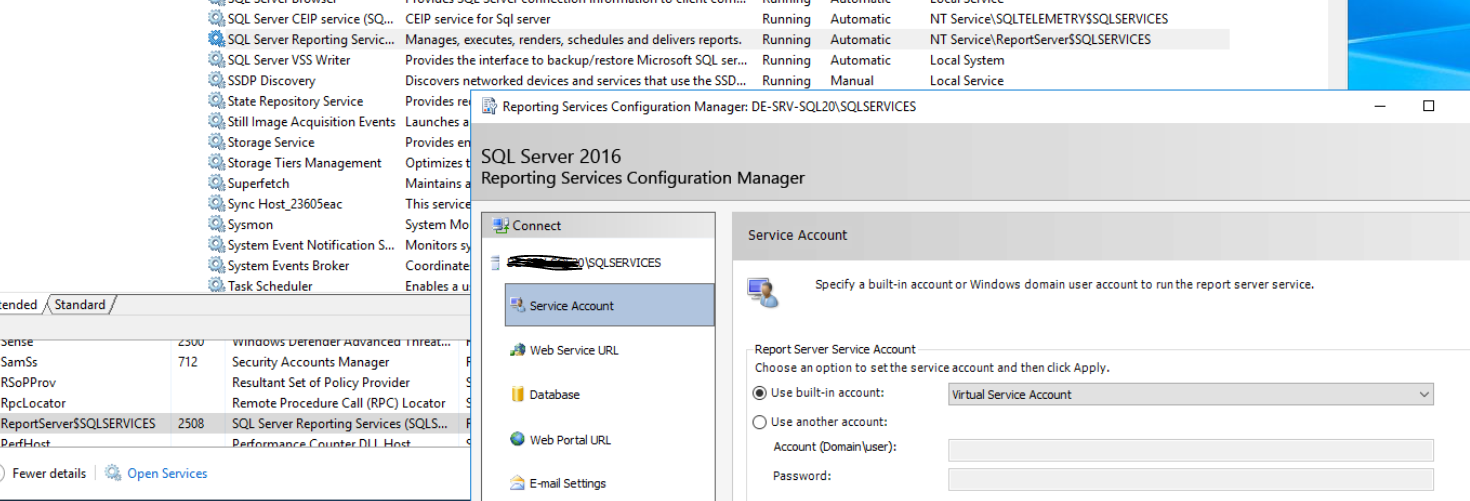Select SQL Server Reporting Services row
The image size is (1470, 501).
(718, 39)
